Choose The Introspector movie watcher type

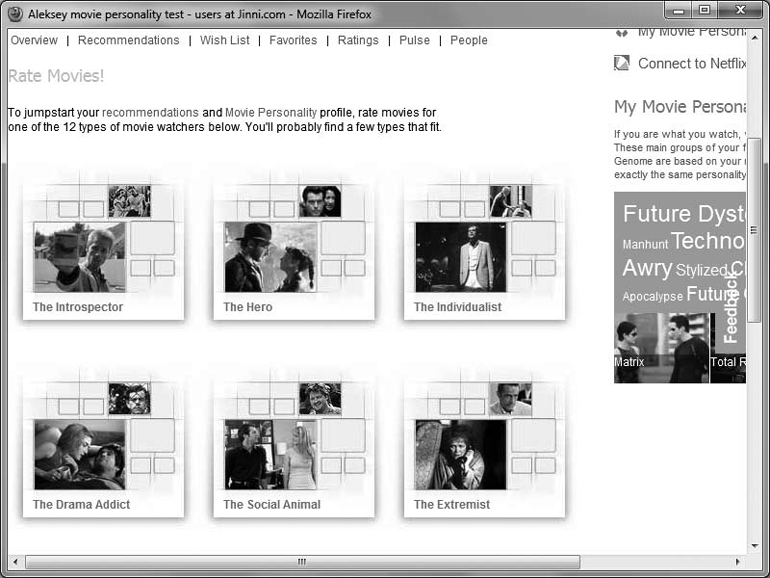pyautogui.click(x=103, y=251)
